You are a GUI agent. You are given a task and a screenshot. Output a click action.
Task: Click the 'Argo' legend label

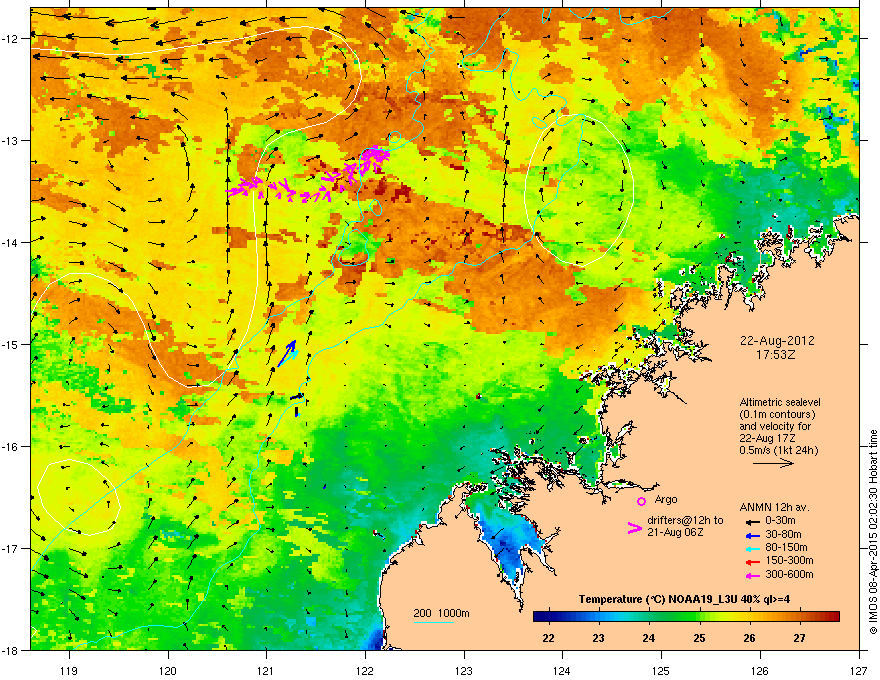click(x=666, y=499)
